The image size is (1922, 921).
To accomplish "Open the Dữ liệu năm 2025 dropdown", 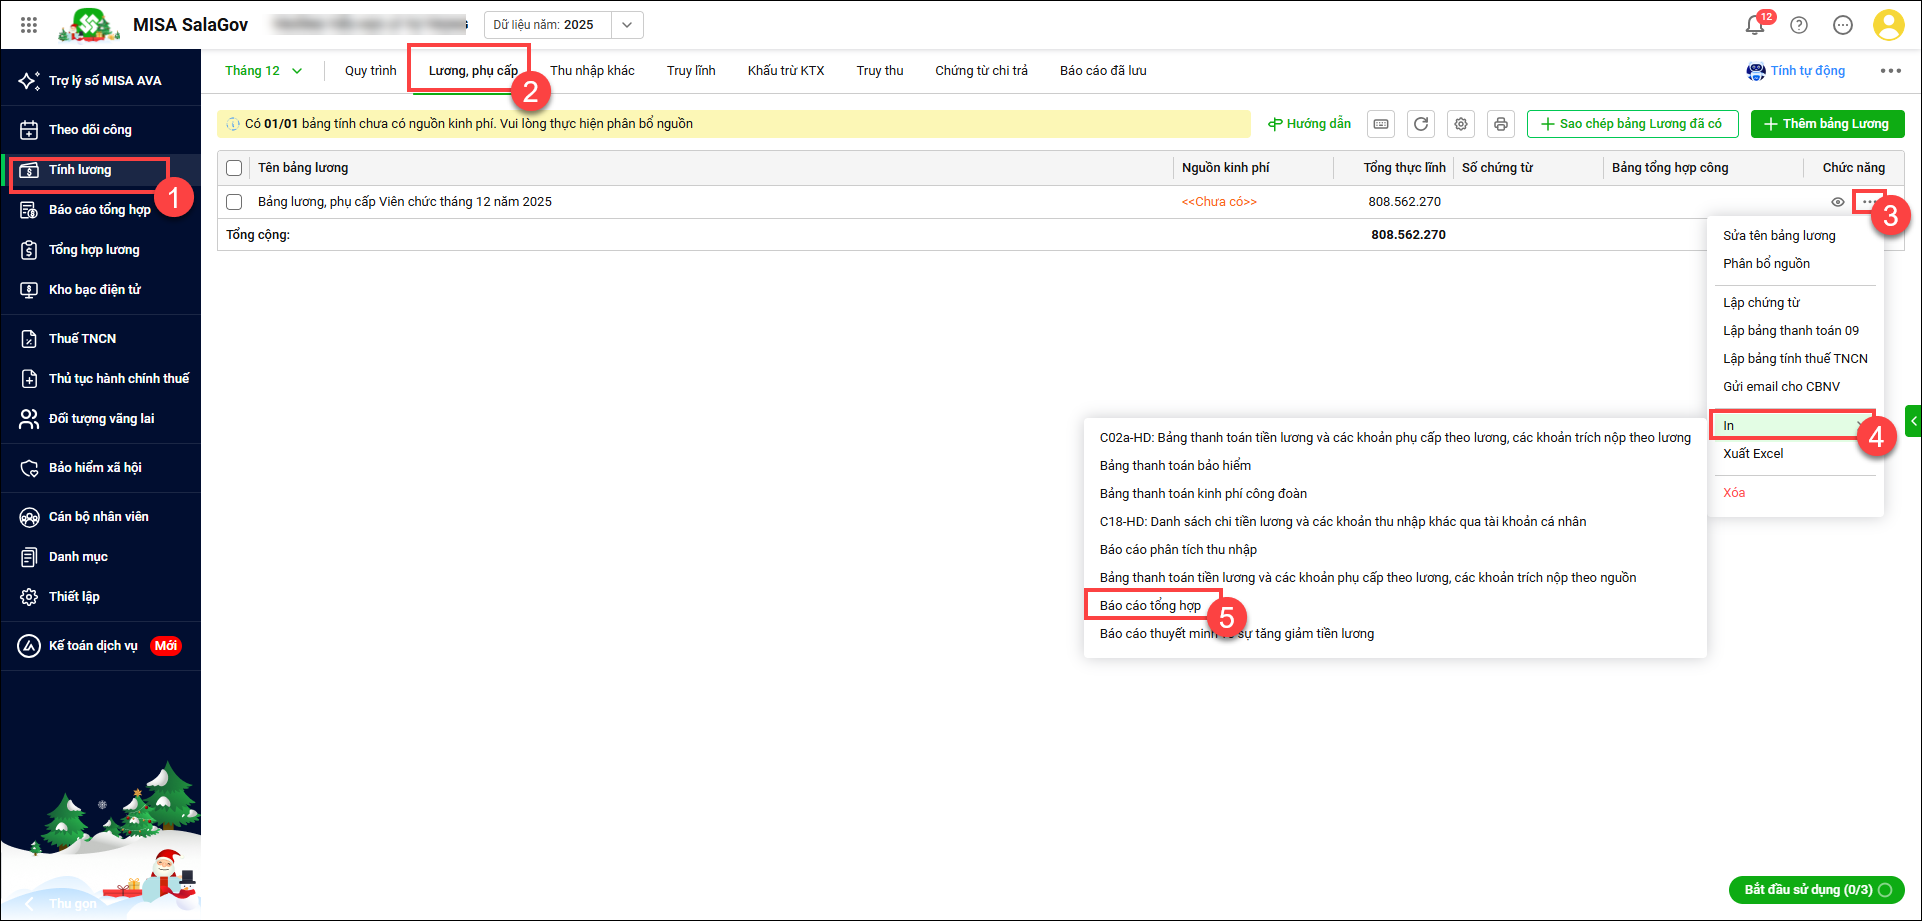I will 626,25.
